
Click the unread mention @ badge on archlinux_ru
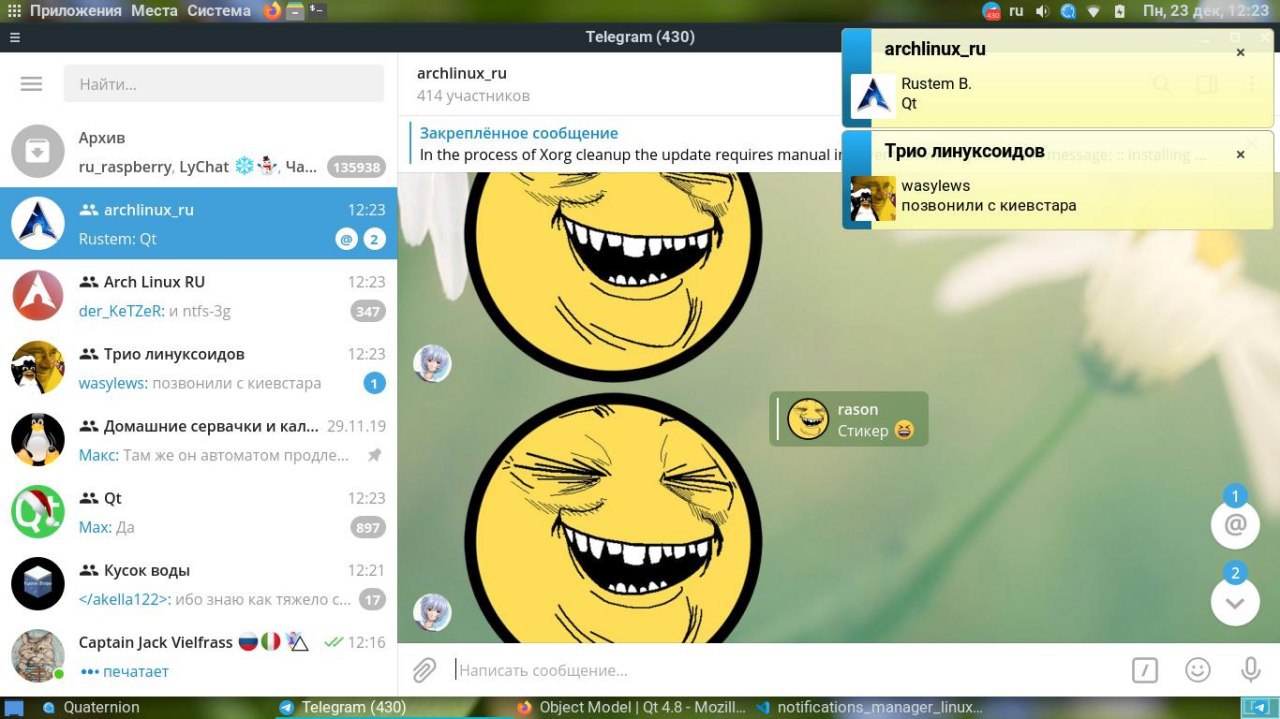click(x=346, y=239)
